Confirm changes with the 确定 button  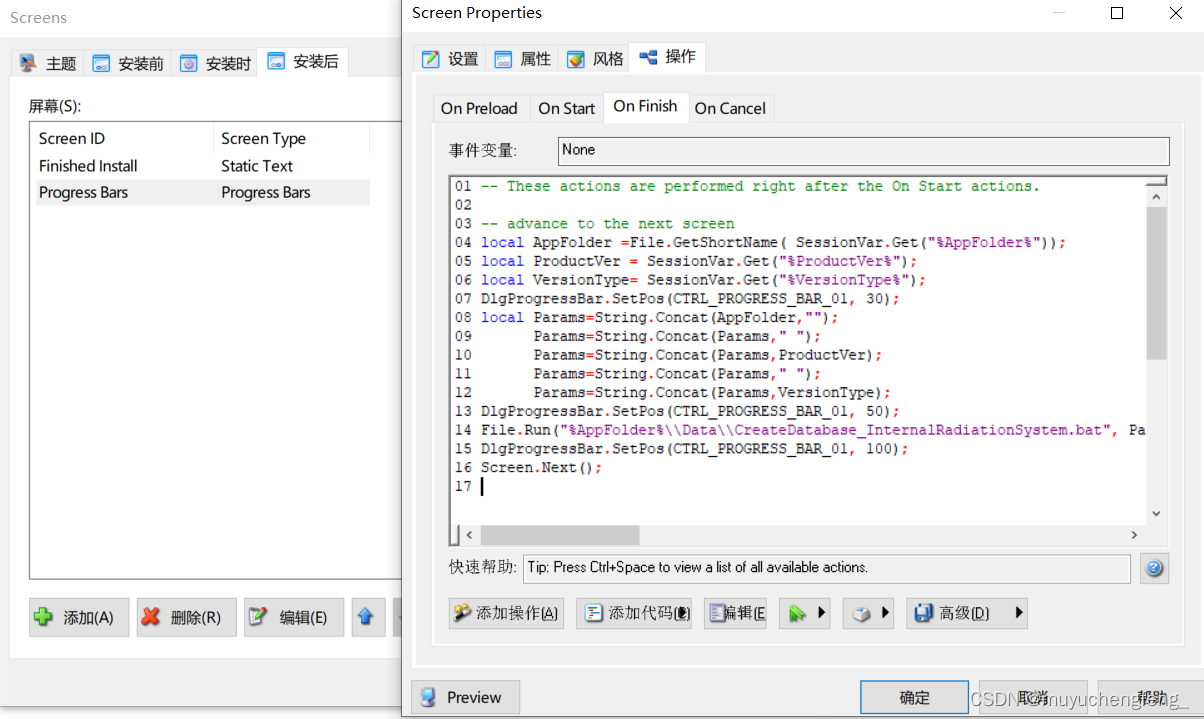913,697
